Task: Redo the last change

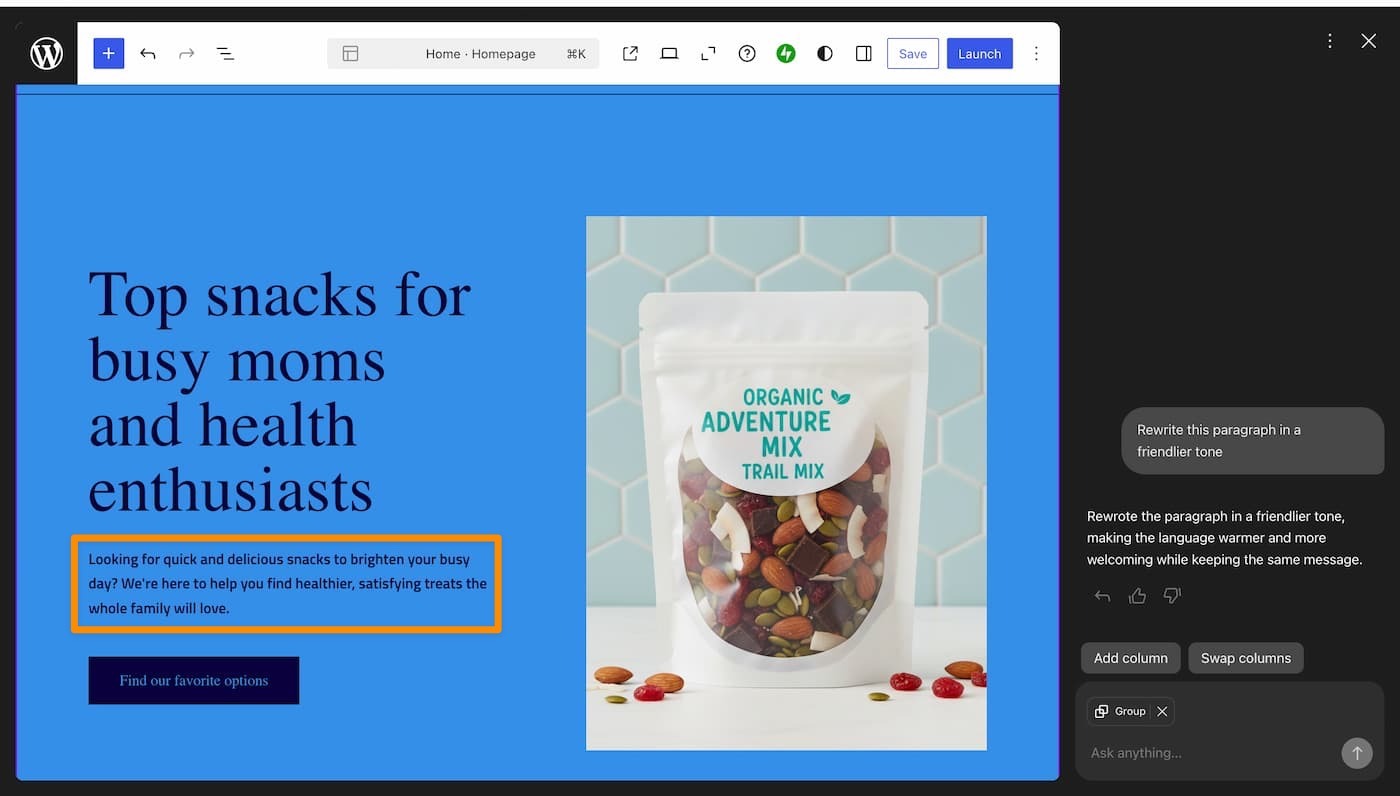Action: pos(186,53)
